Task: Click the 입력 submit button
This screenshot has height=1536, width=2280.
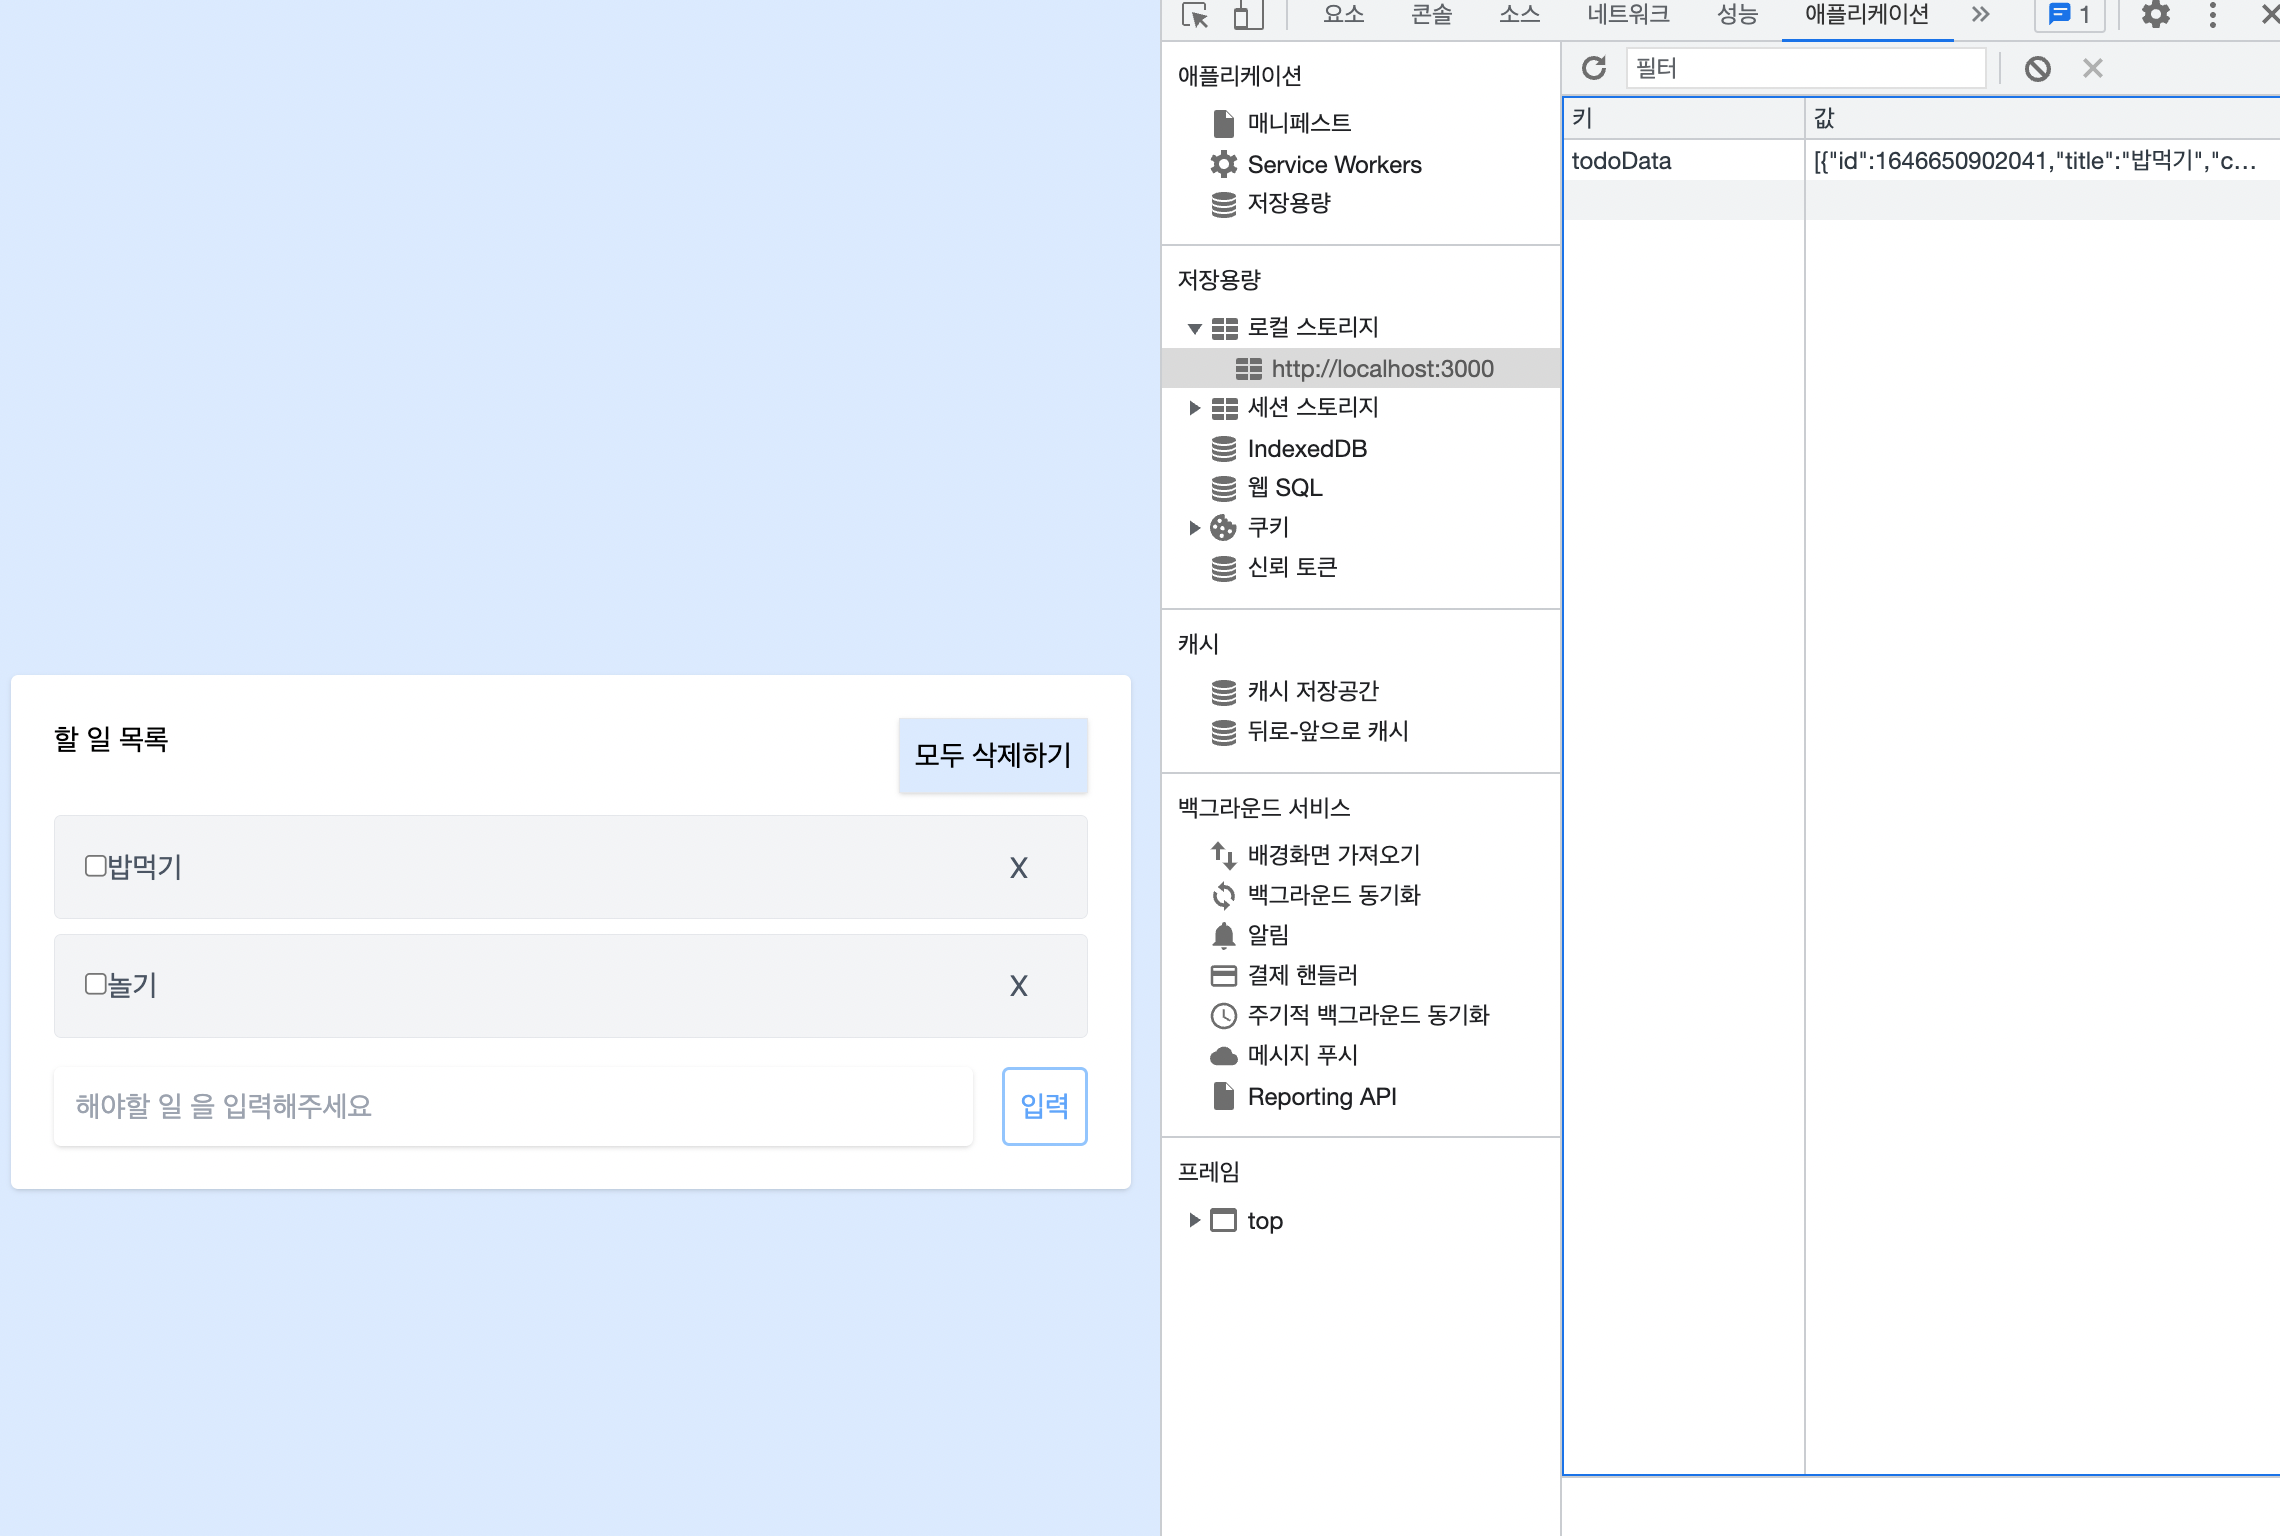Action: pos(1044,1106)
